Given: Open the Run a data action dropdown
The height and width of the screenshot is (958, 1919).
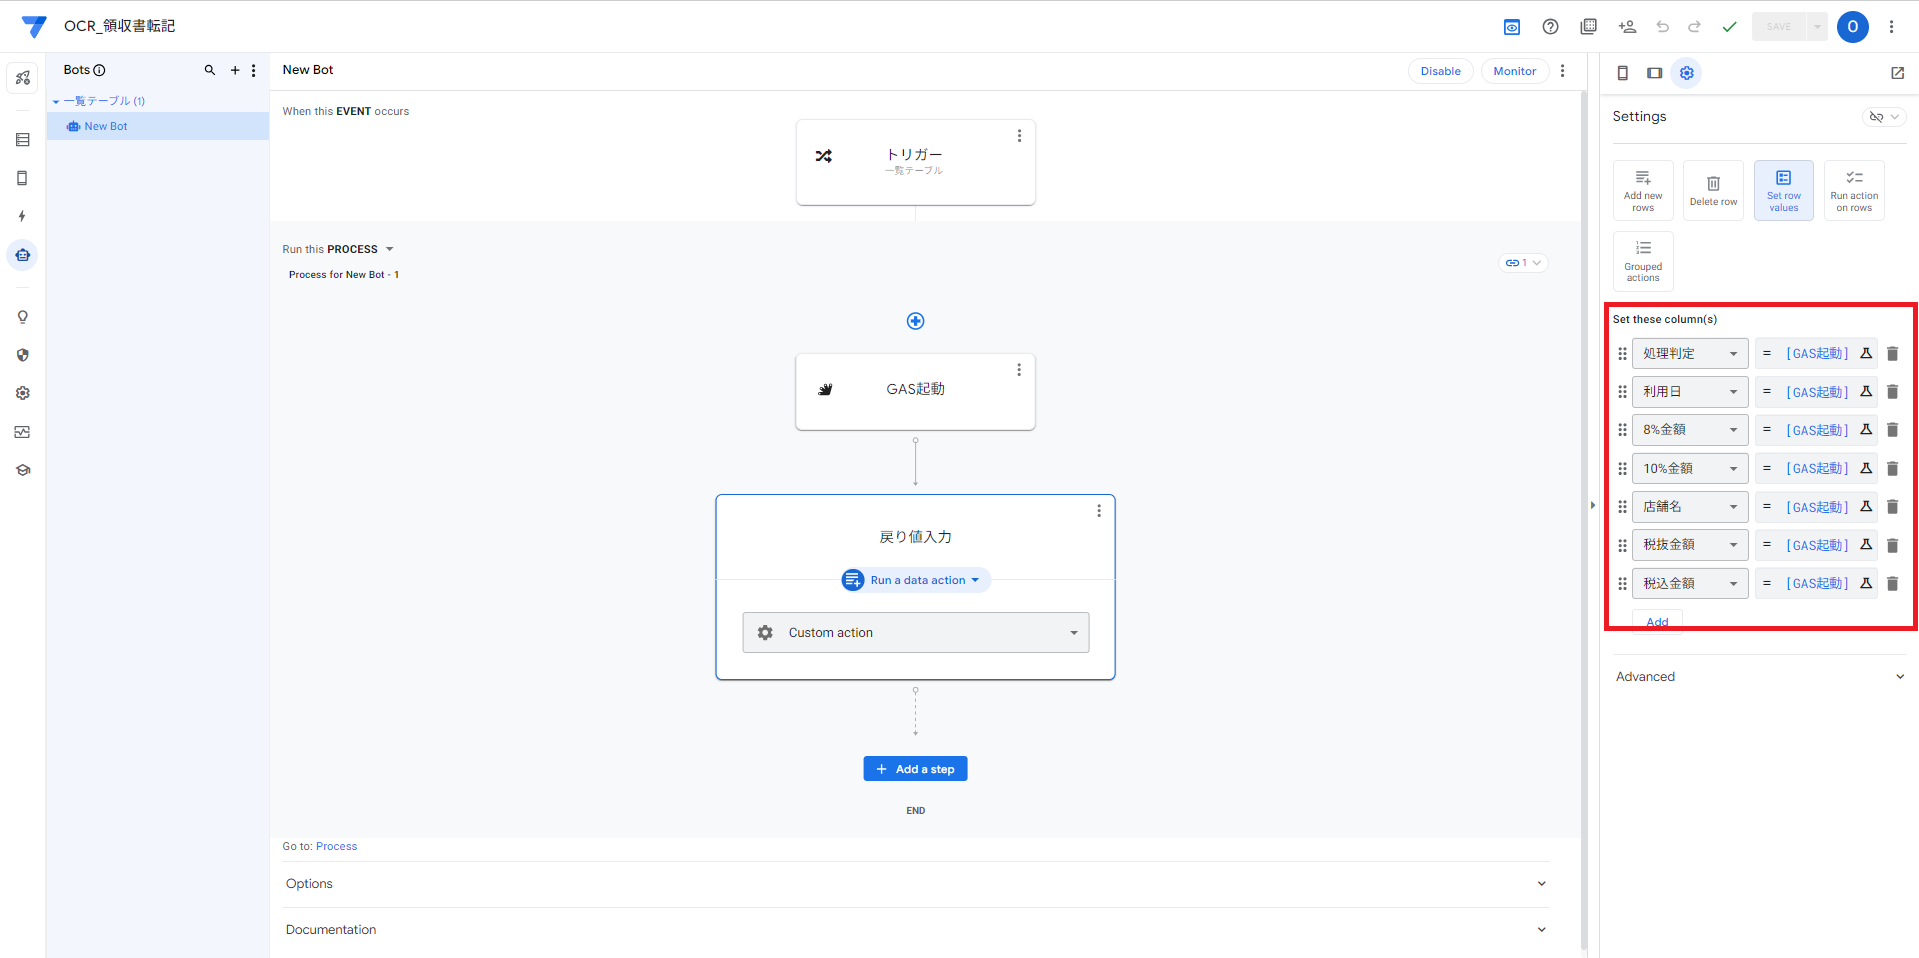Looking at the screenshot, I should click(915, 580).
